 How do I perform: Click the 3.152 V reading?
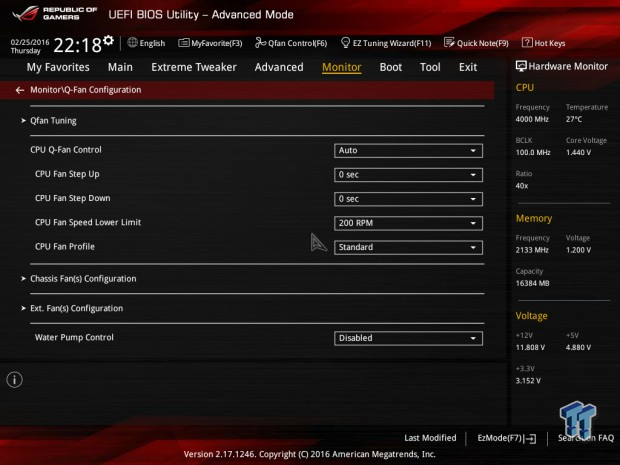pyautogui.click(x=528, y=381)
